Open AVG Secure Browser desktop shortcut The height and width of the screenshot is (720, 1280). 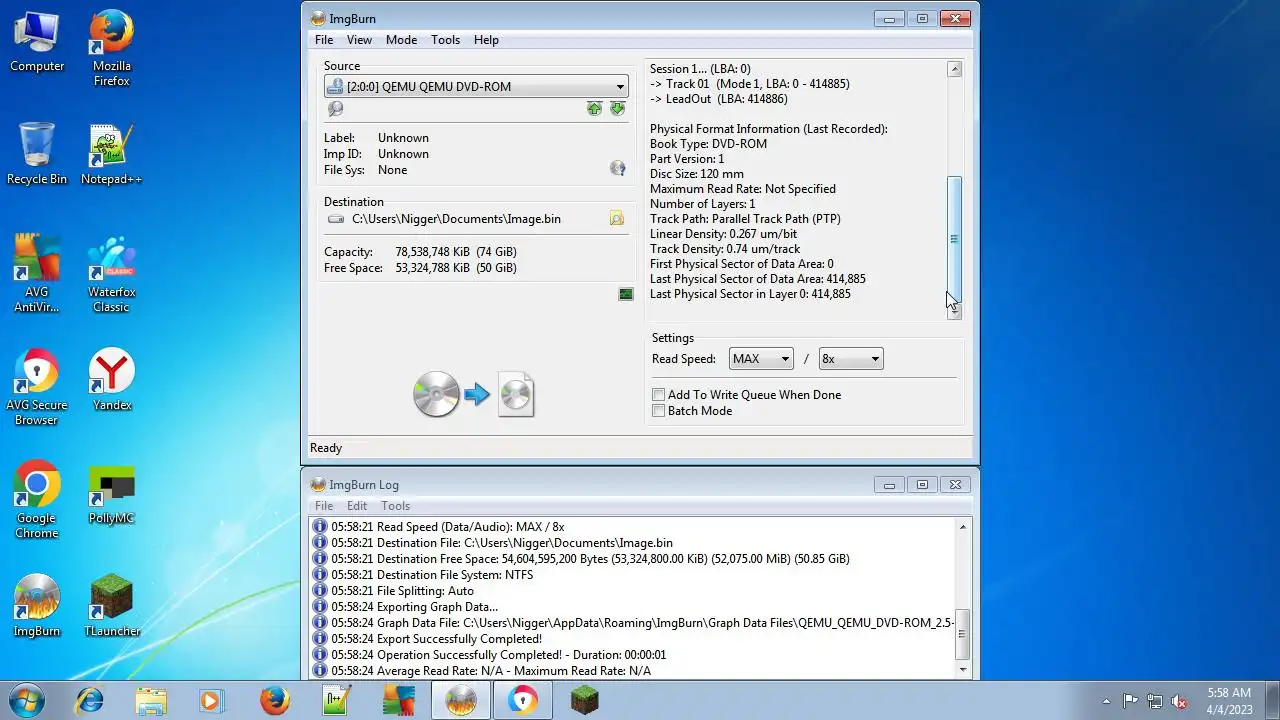click(37, 387)
